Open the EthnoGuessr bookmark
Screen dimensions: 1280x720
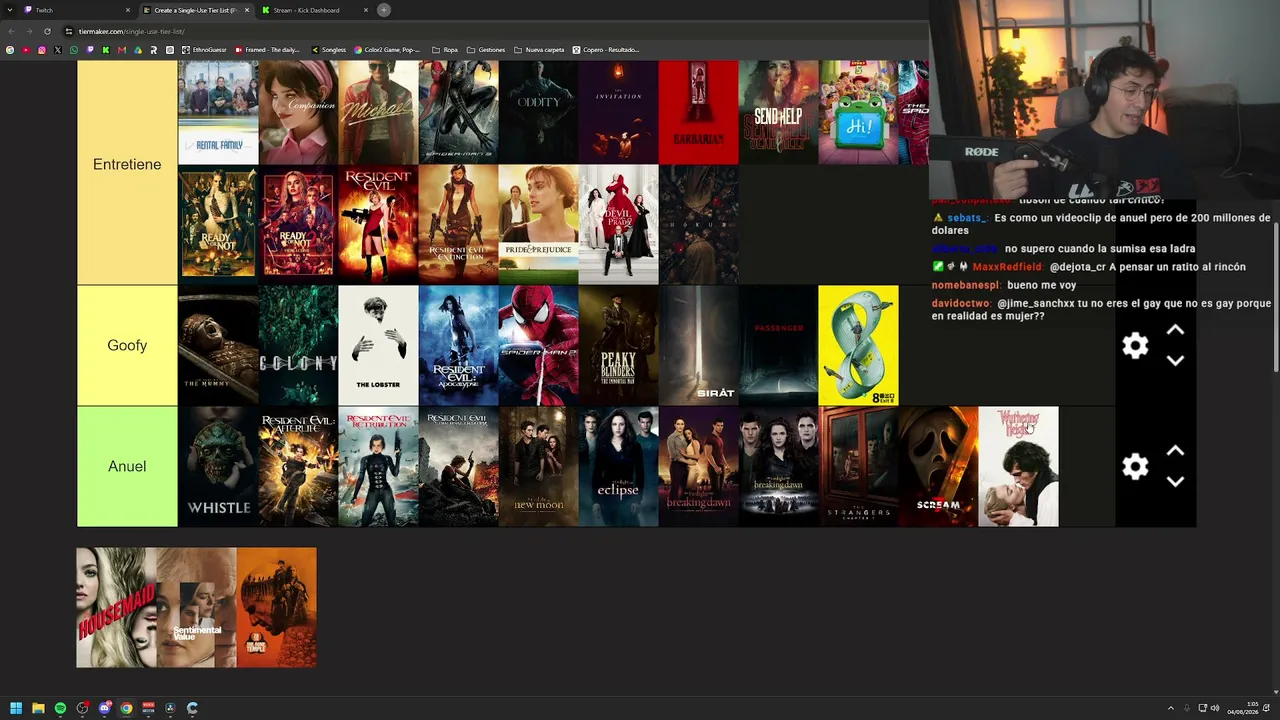[x=205, y=50]
